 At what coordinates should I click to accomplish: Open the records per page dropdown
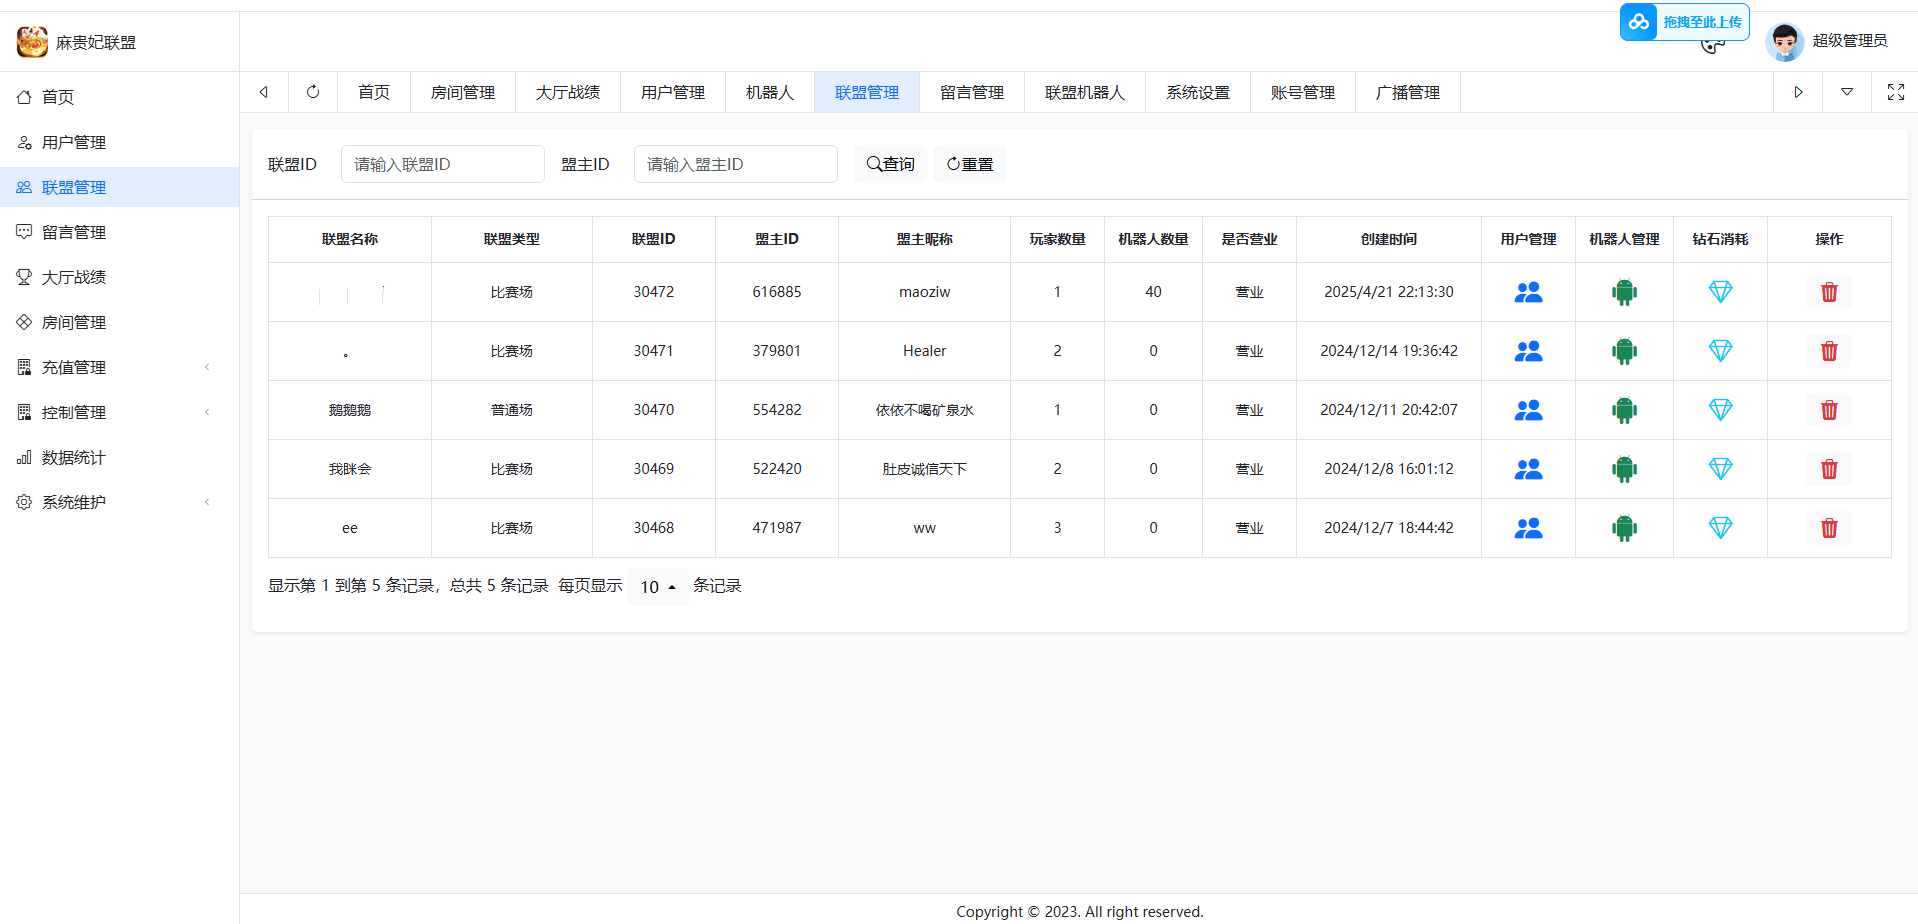pos(657,587)
